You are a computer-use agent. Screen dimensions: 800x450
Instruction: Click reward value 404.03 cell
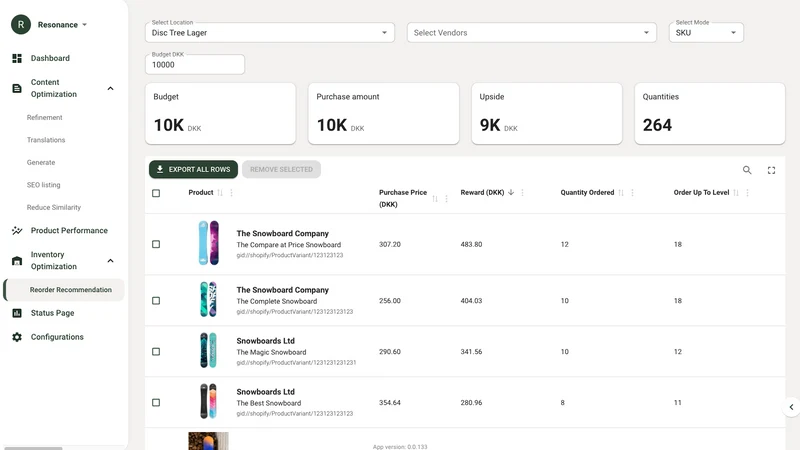pos(471,301)
